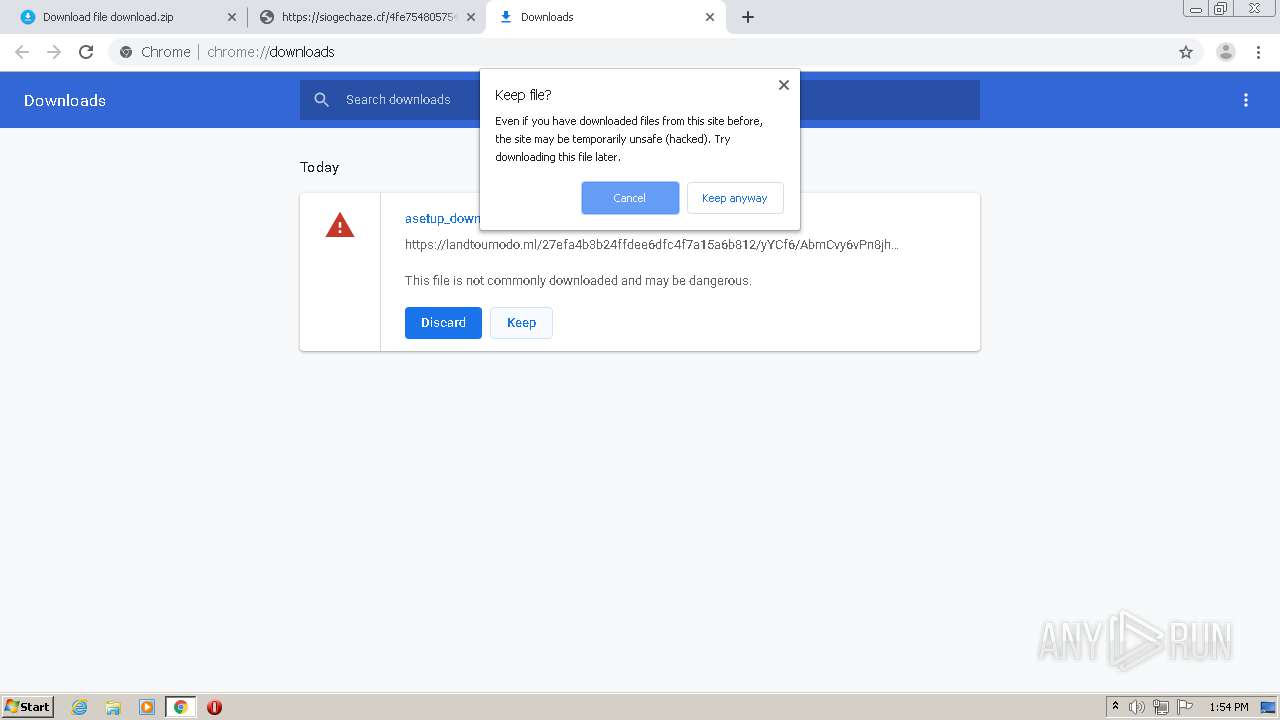Viewport: 1280px width, 720px height.
Task: Show hidden system tray icons
Action: [1116, 706]
